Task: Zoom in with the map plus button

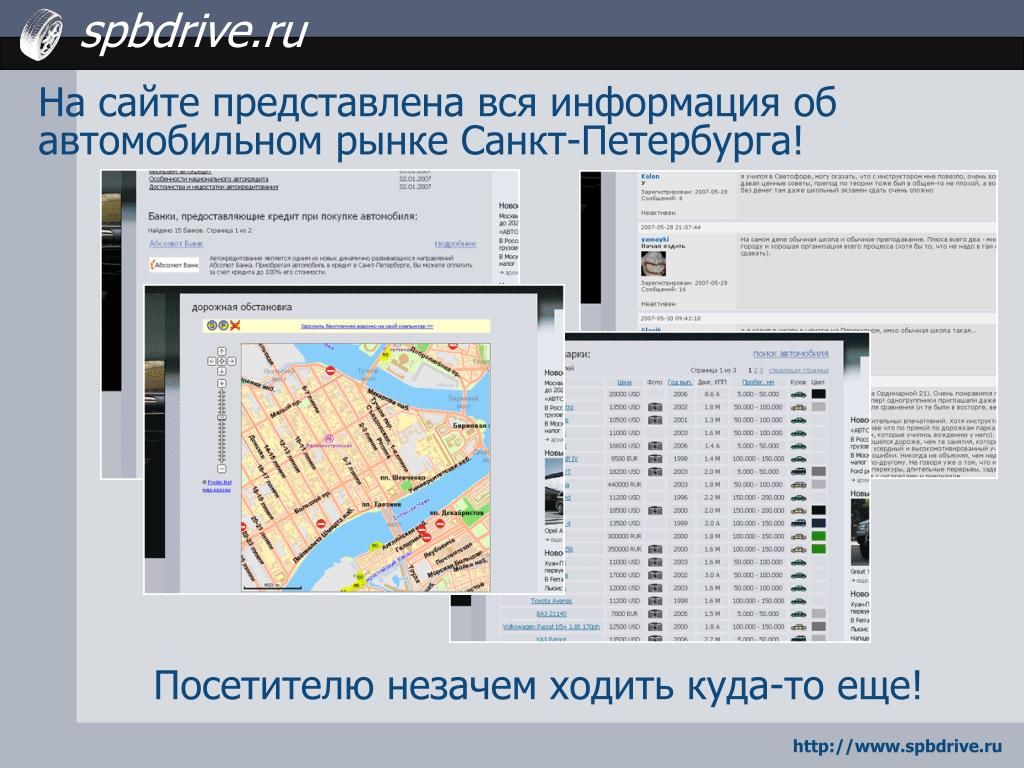Action: 221,383
